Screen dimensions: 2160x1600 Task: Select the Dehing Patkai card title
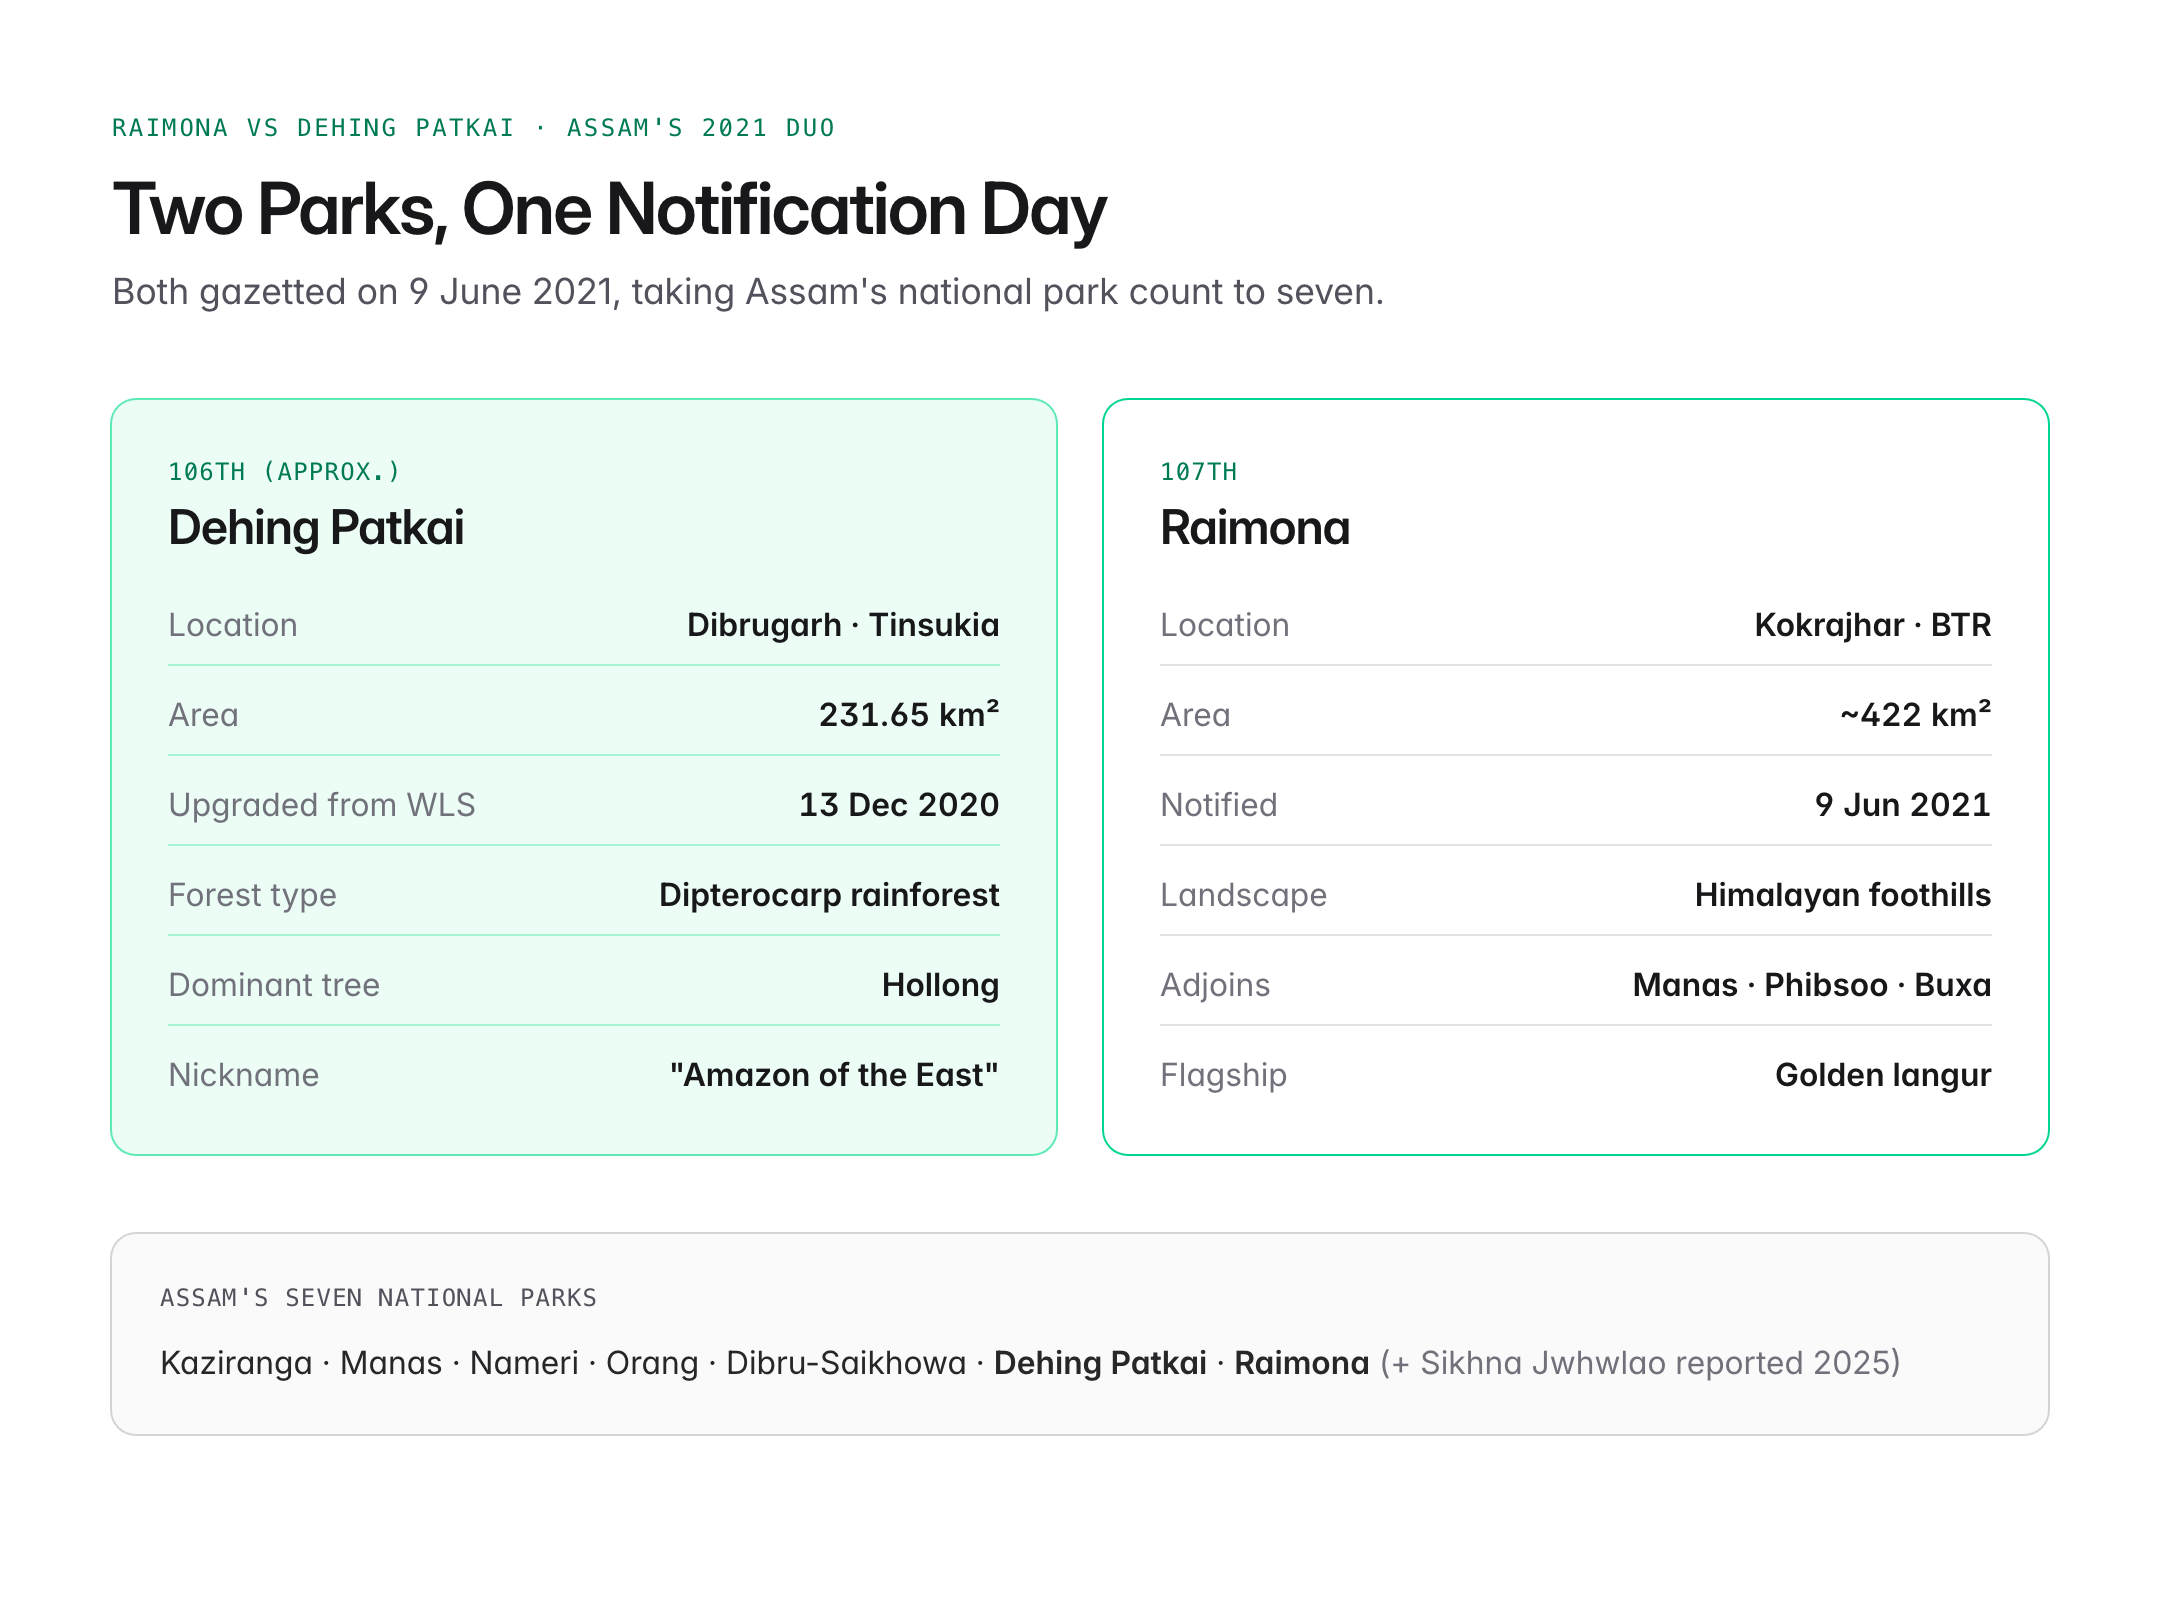click(x=316, y=528)
